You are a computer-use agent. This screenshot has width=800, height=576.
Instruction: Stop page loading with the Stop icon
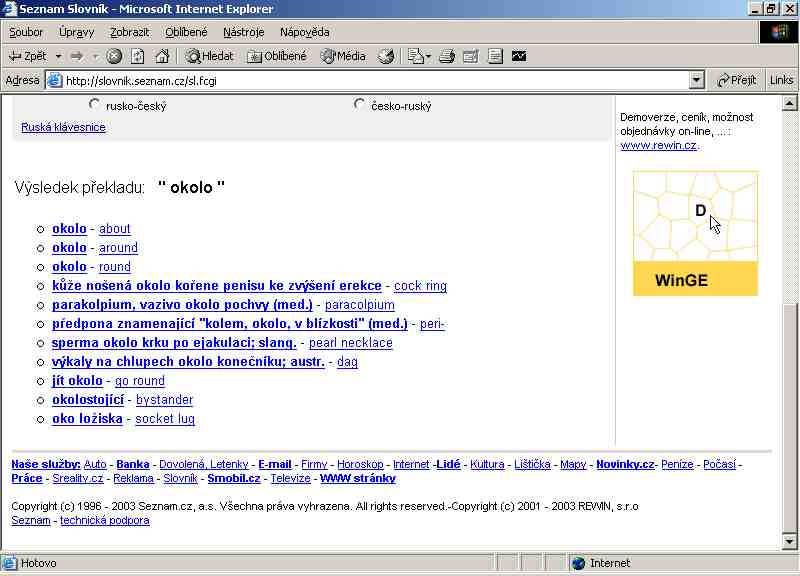(x=114, y=56)
